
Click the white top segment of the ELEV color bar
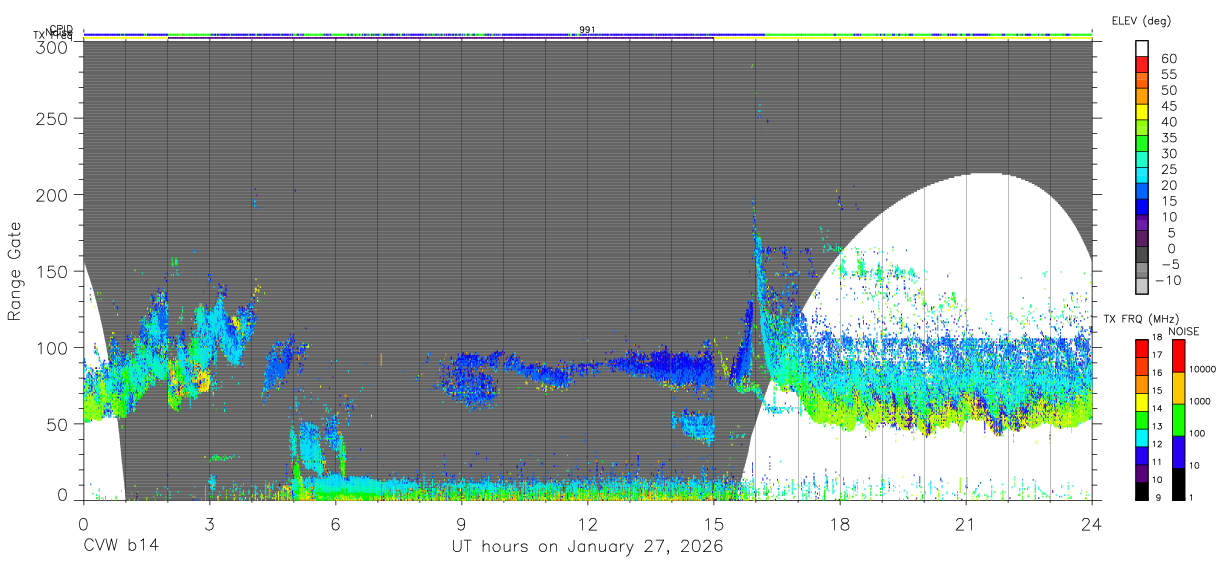click(x=1143, y=49)
